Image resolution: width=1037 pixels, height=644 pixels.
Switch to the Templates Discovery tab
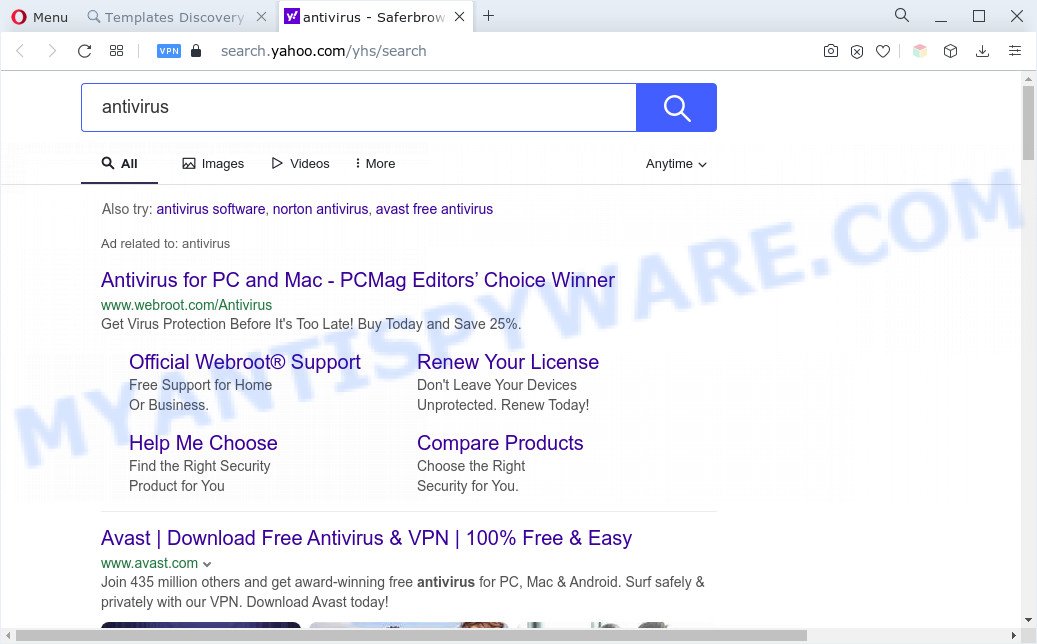165,17
